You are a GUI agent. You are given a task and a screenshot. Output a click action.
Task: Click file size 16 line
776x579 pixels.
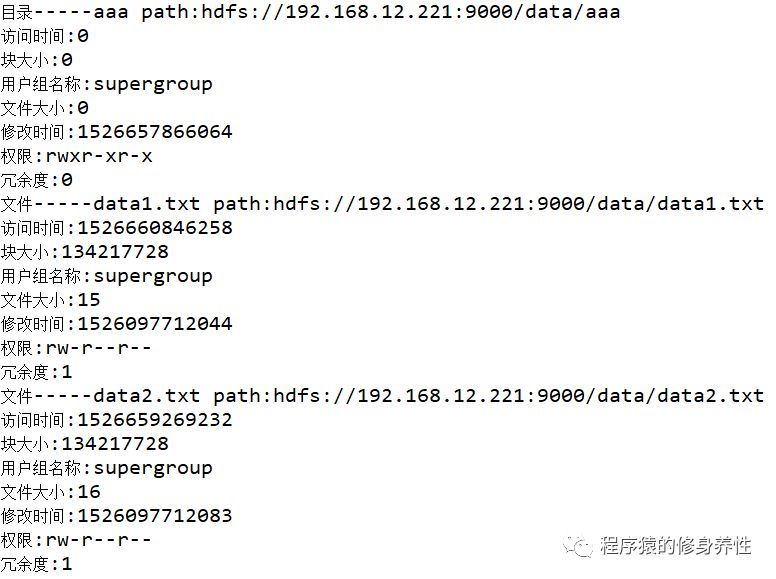pyautogui.click(x=50, y=492)
